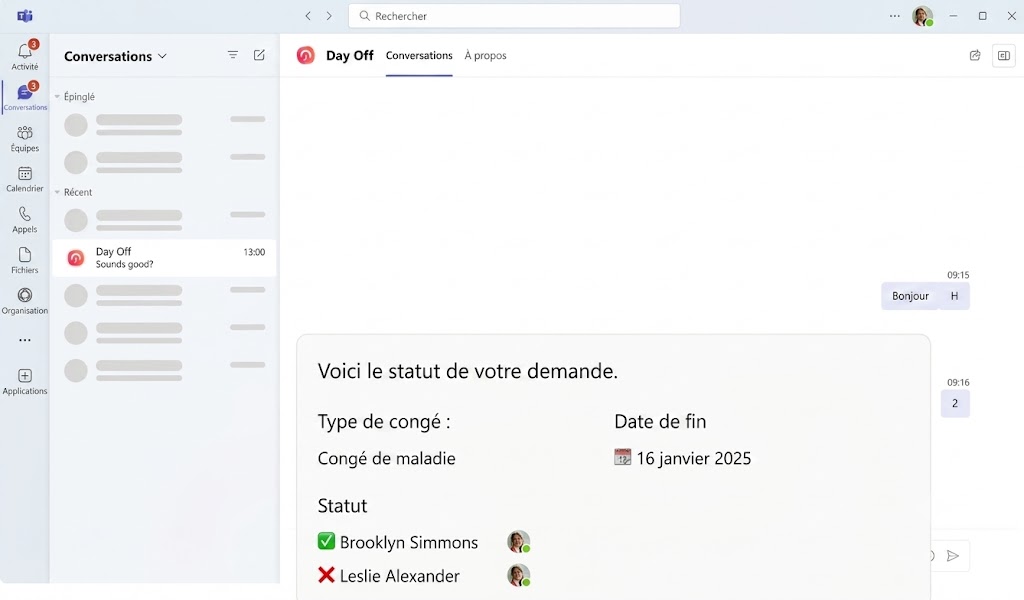
Task: Go forward with the right arrow
Action: (x=329, y=16)
